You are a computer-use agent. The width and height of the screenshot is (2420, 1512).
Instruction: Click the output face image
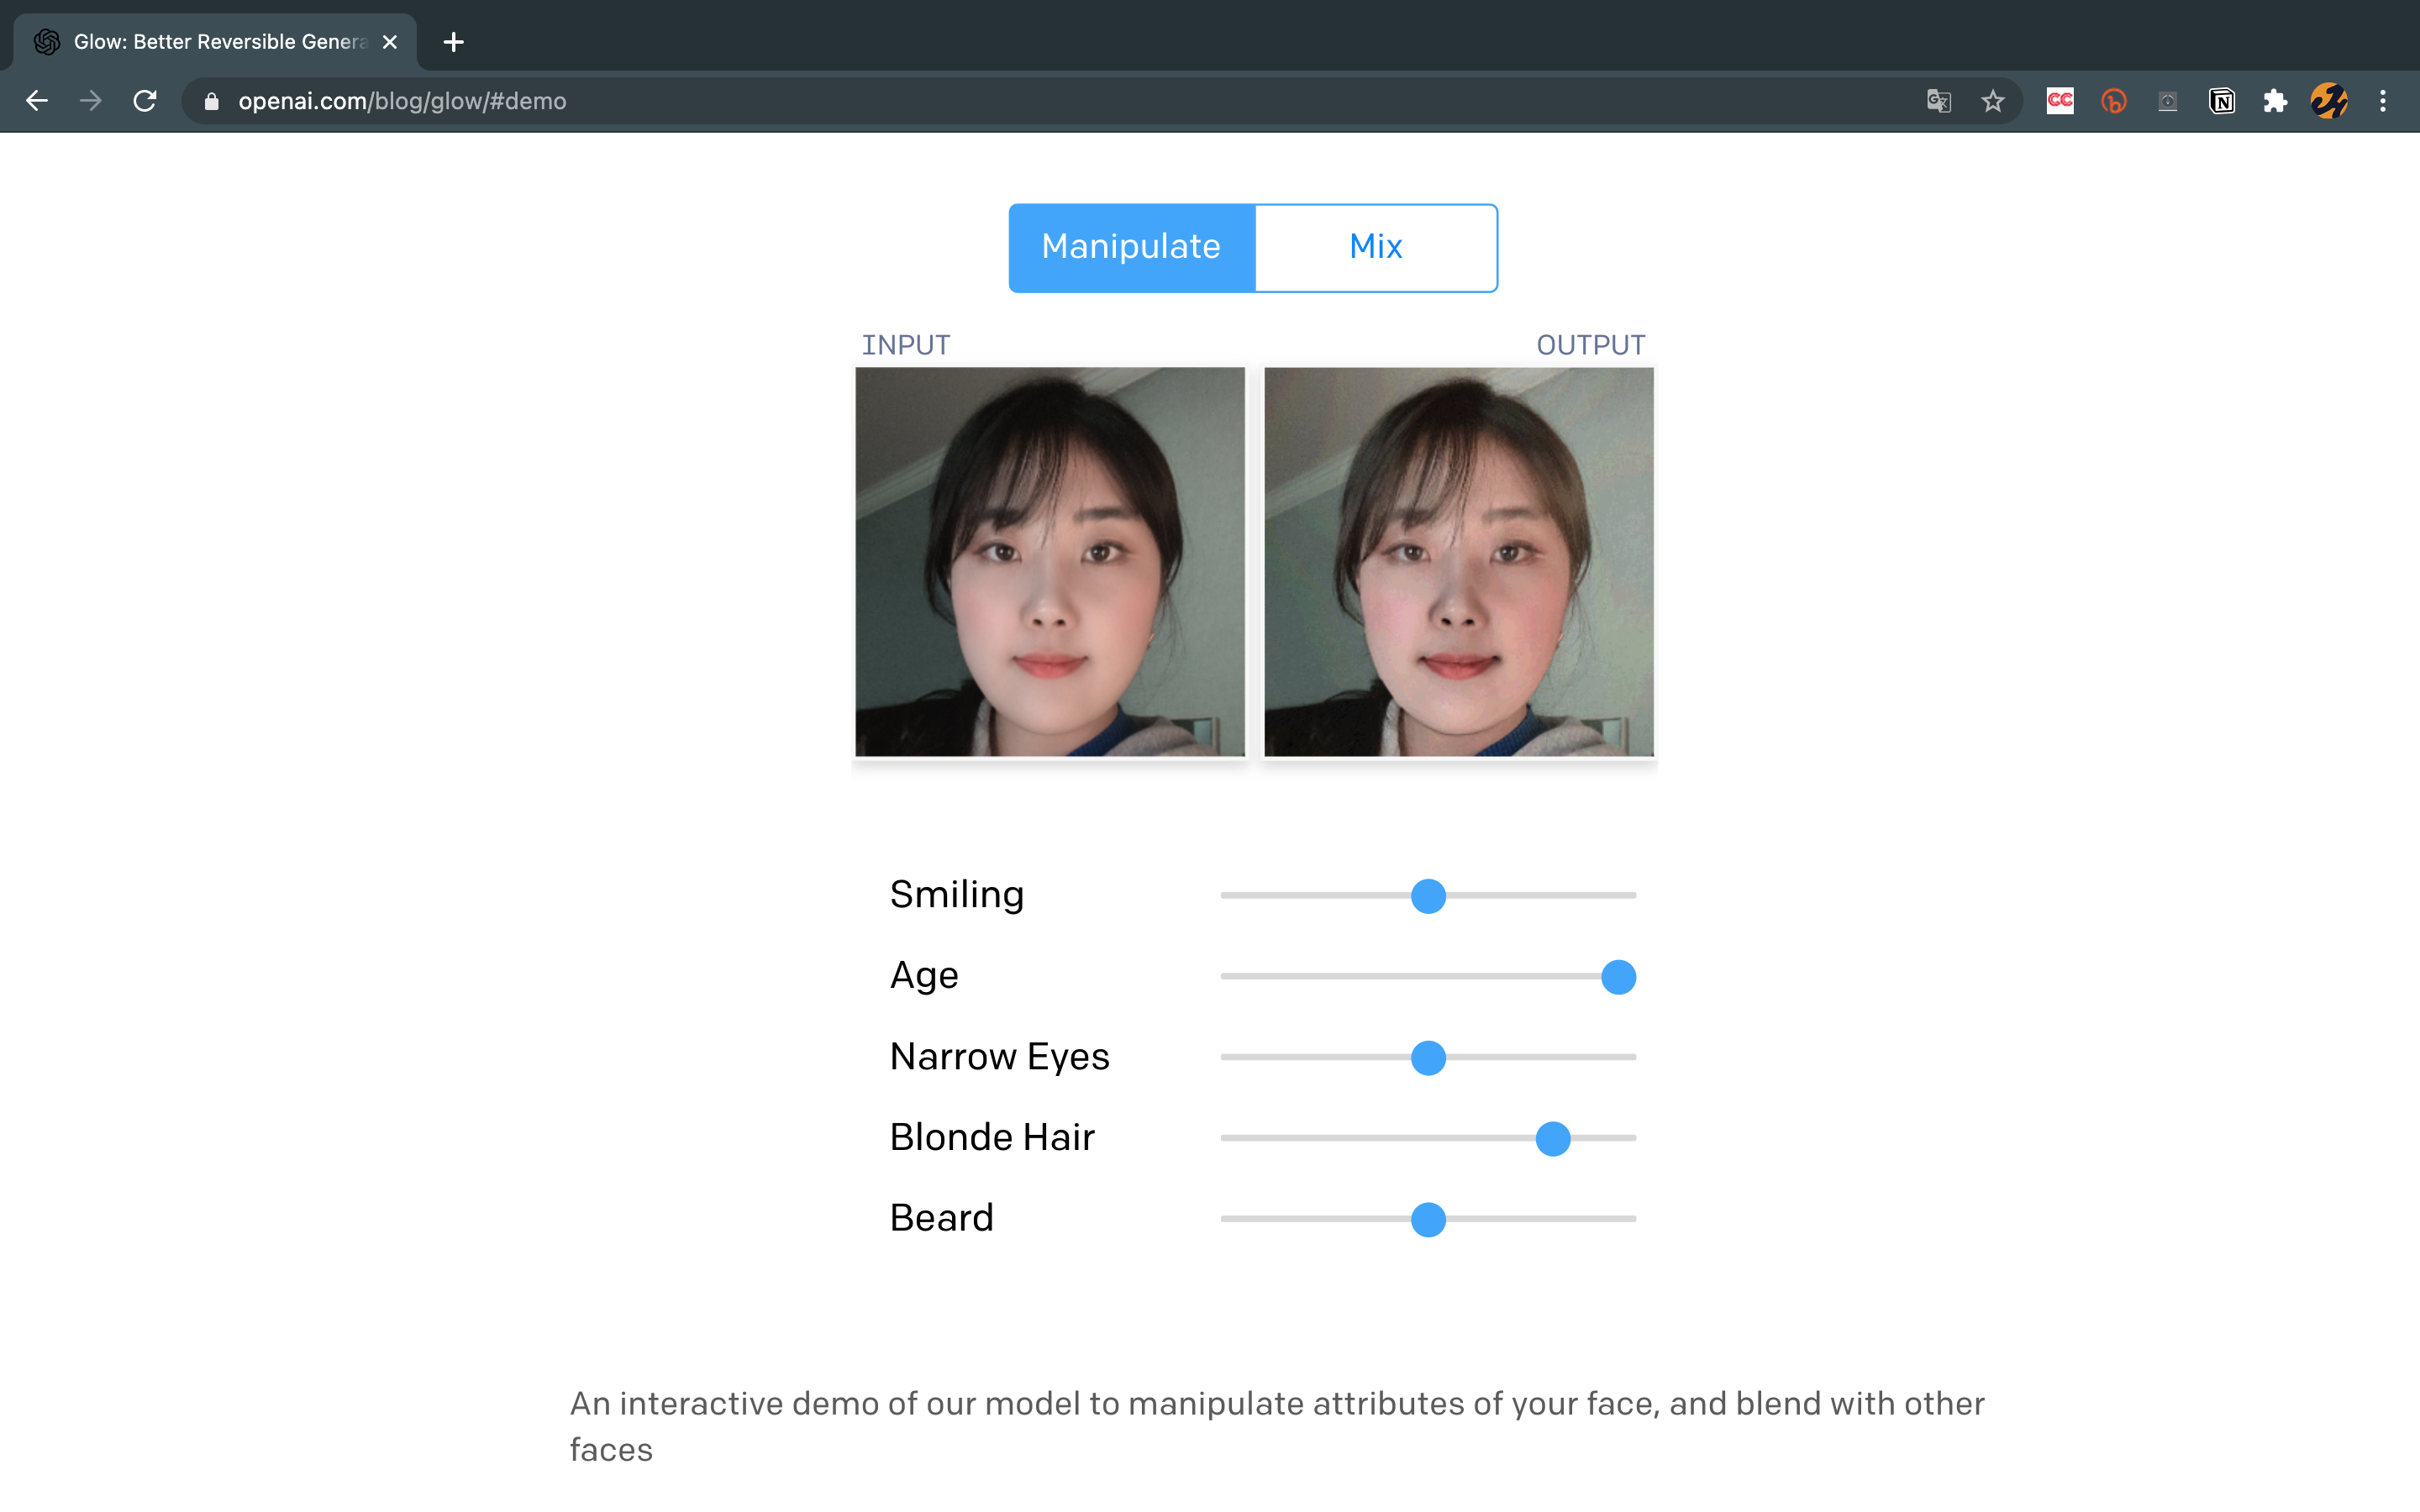click(x=1458, y=561)
